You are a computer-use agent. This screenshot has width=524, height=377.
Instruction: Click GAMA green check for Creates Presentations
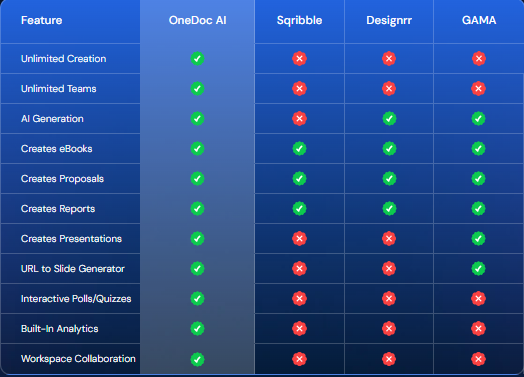479,239
